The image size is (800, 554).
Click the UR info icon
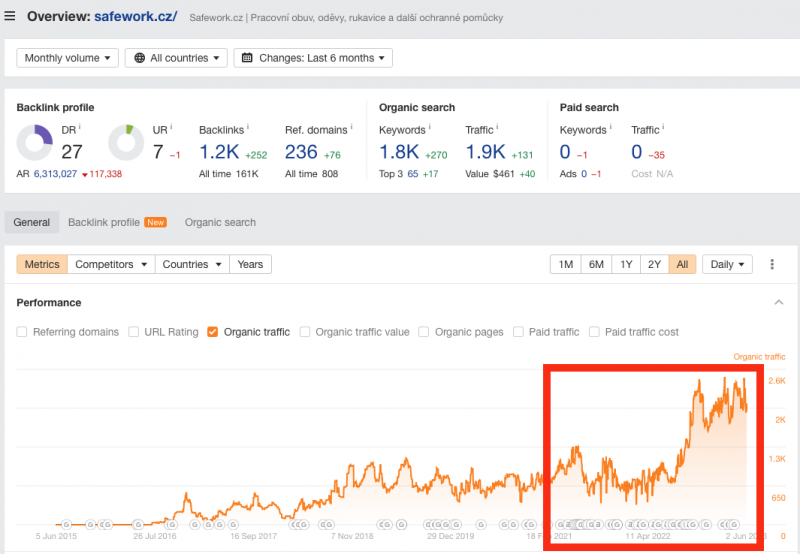pyautogui.click(x=171, y=127)
